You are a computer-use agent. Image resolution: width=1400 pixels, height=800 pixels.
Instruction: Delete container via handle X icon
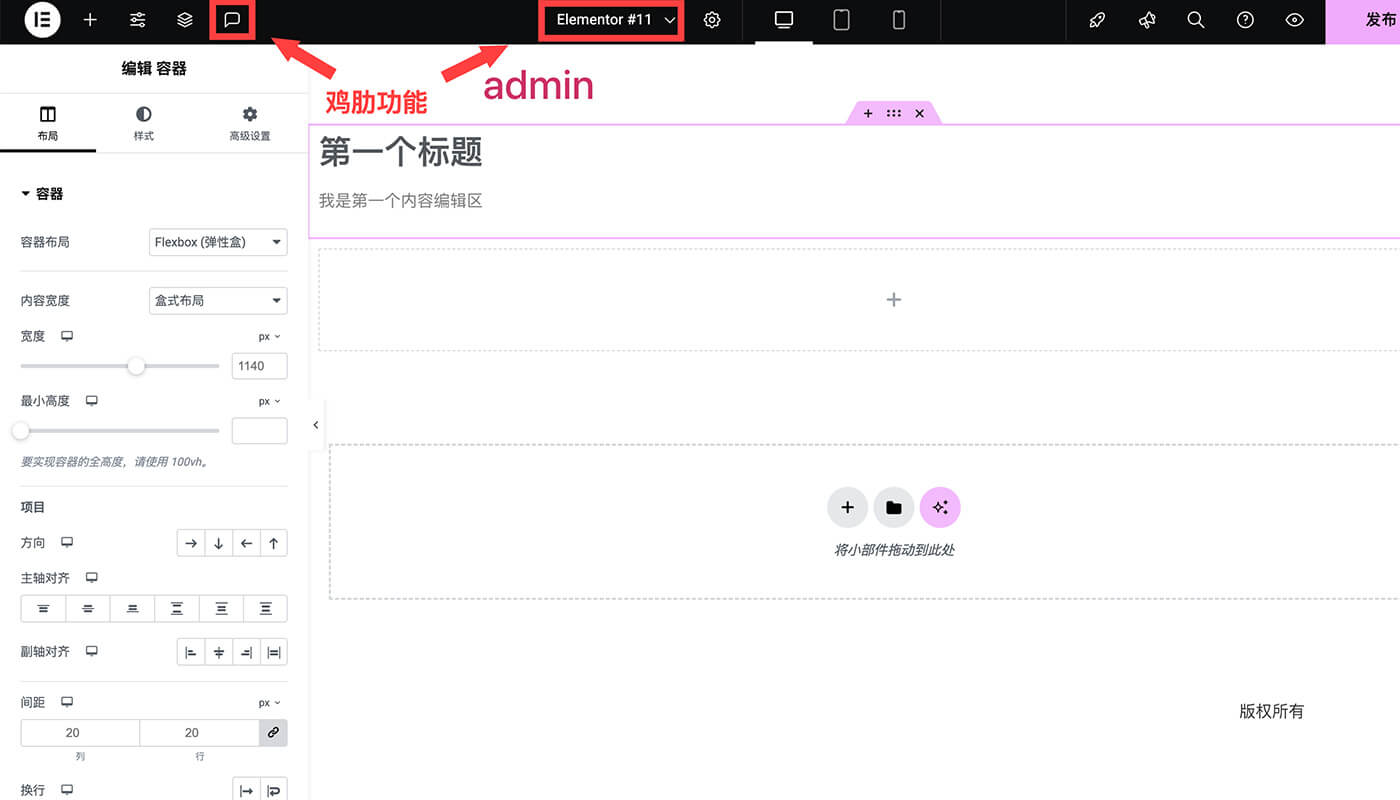(x=919, y=114)
